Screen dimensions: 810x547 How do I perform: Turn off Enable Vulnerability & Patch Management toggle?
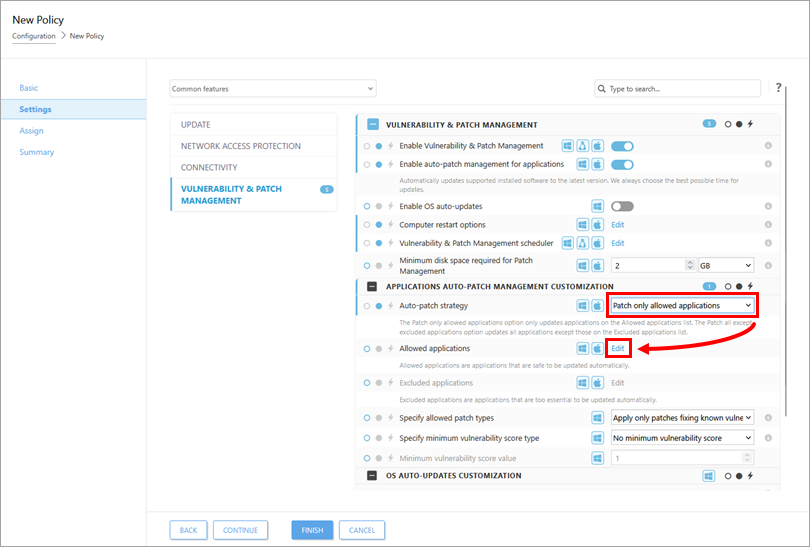click(622, 146)
